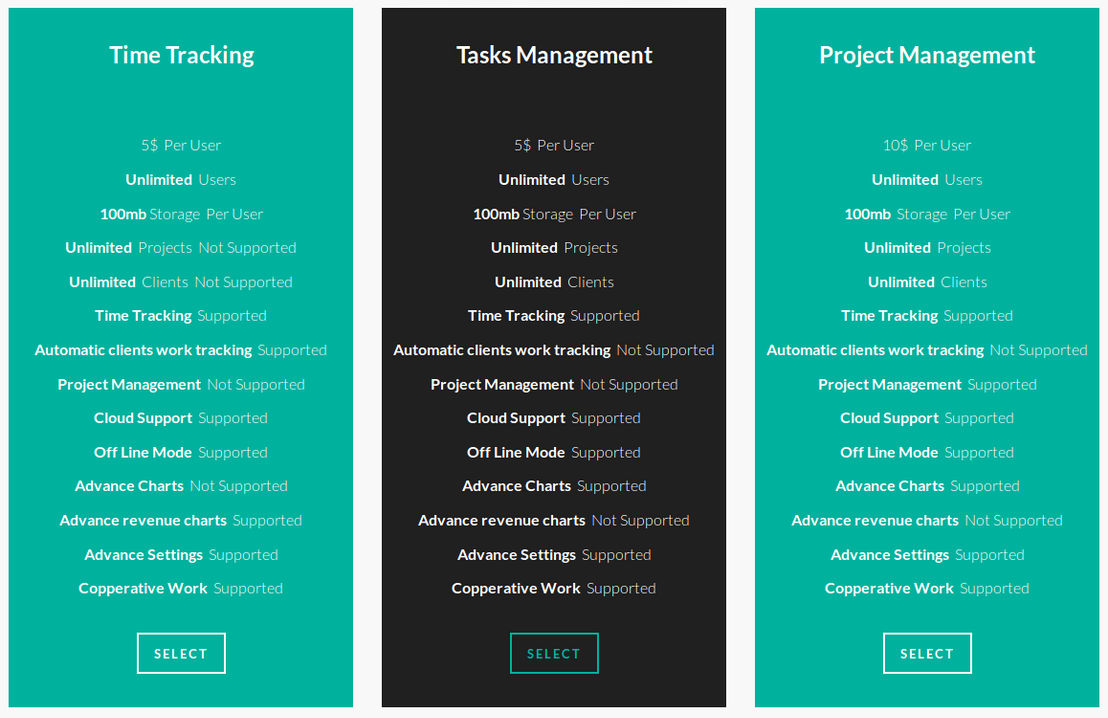Click "Unlimited Projects Not Supported" in Time Tracking card
Image resolution: width=1108 pixels, height=718 pixels.
coord(181,248)
